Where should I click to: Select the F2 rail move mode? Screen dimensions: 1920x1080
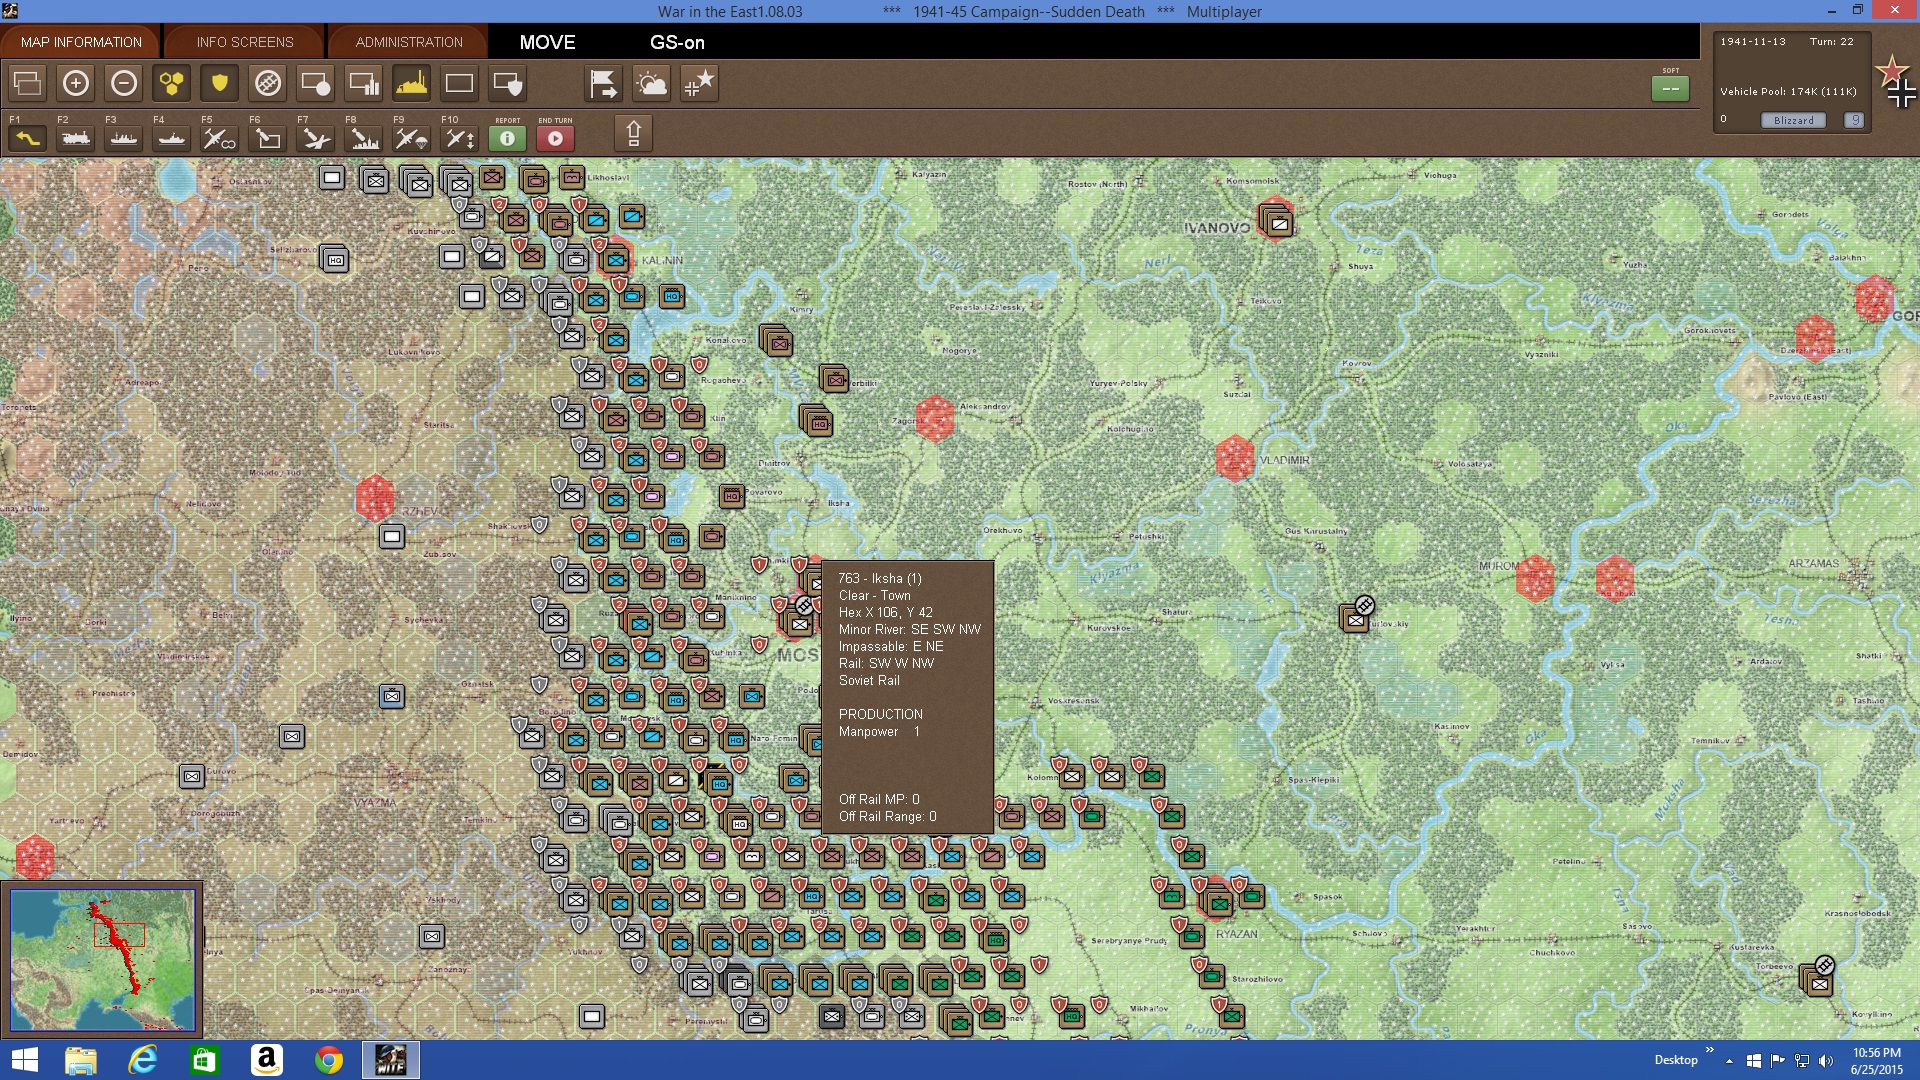point(76,138)
